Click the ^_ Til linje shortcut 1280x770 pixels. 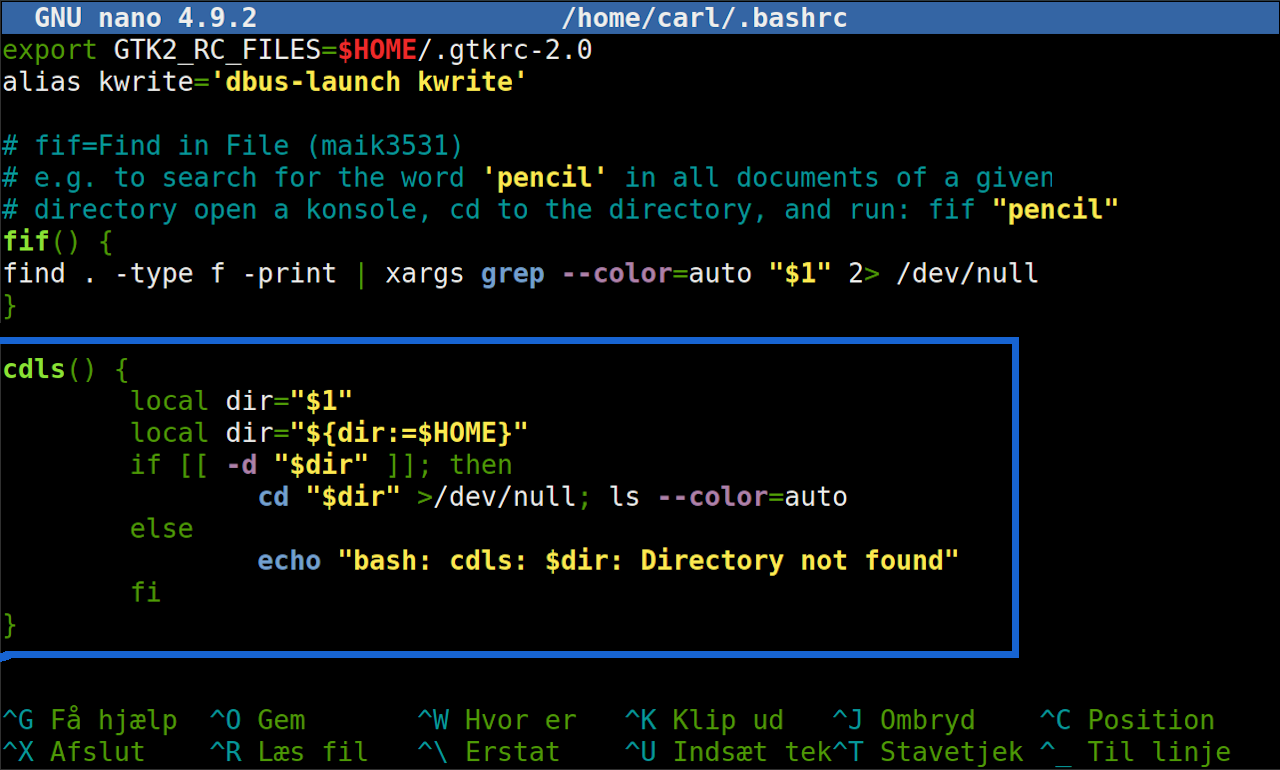pos(1135,752)
